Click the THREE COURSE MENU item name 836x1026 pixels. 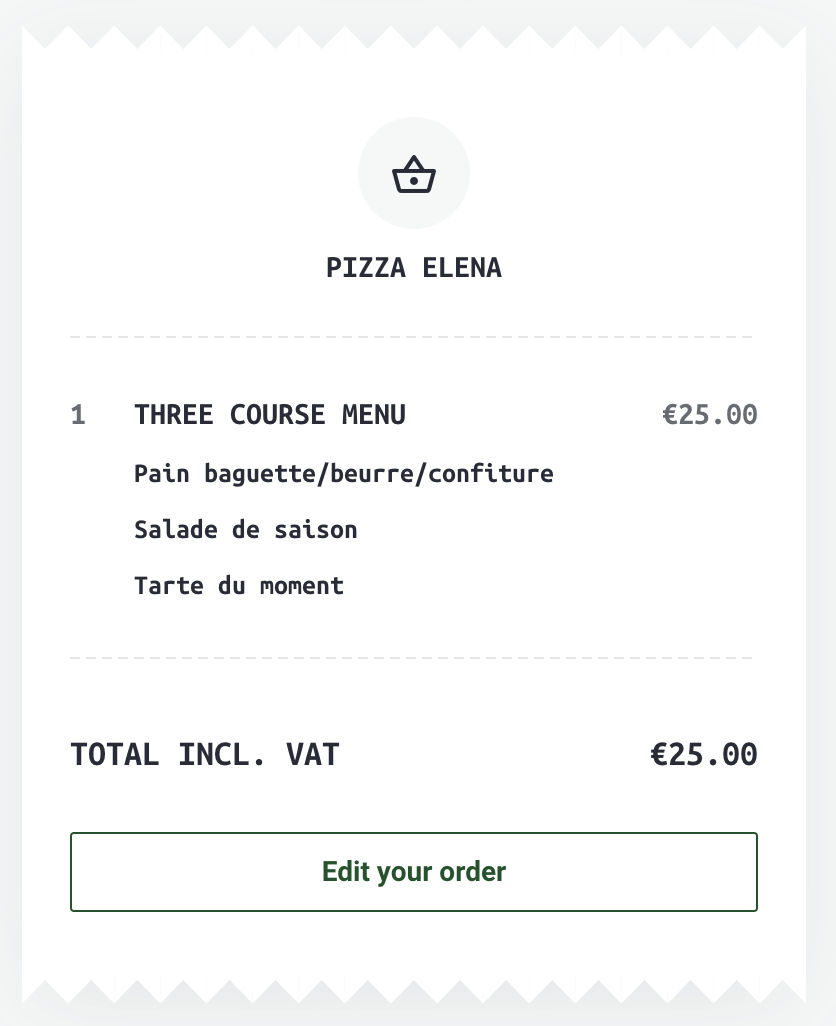coord(270,415)
